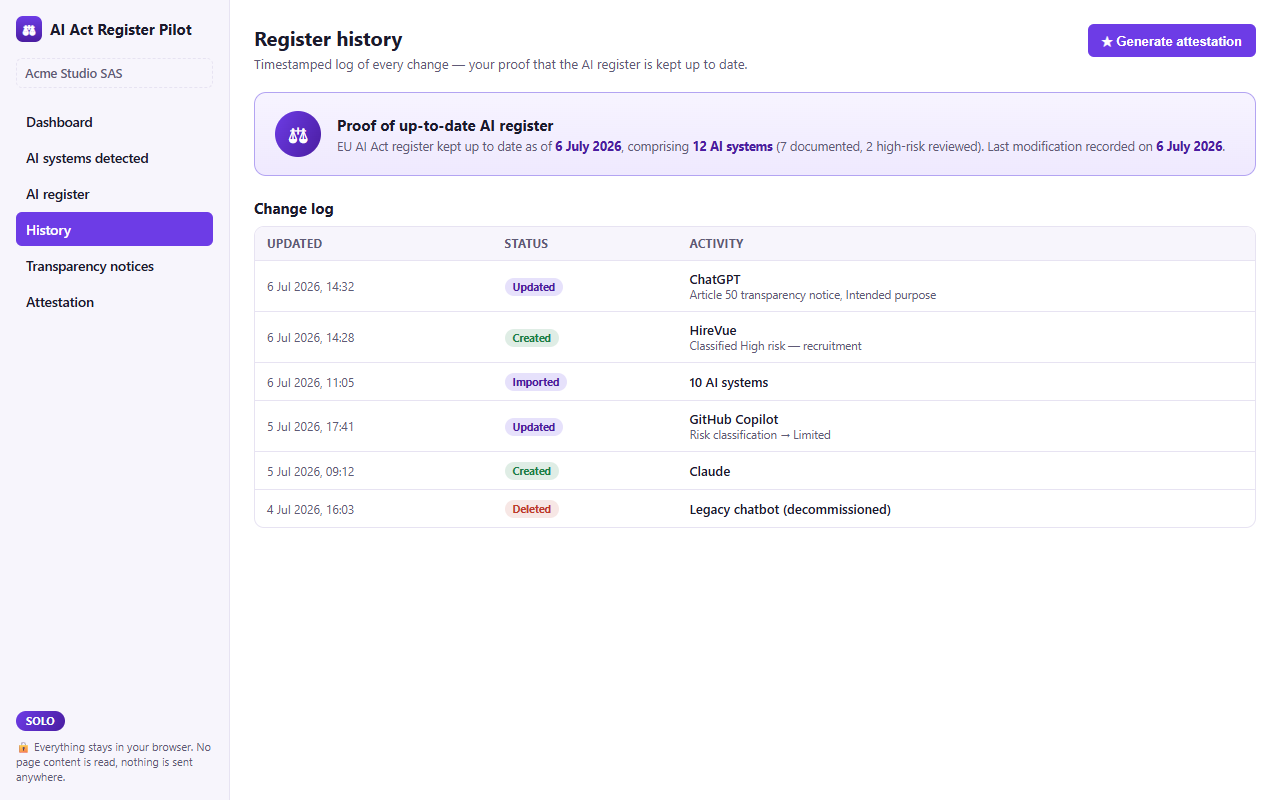
Task: Click the SOLO plan badge
Action: 40,721
